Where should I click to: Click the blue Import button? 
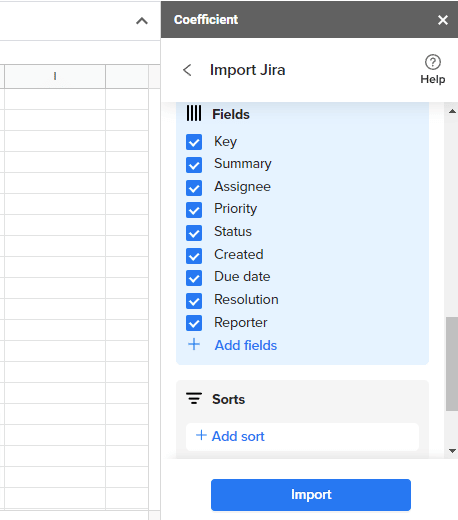pyautogui.click(x=311, y=495)
